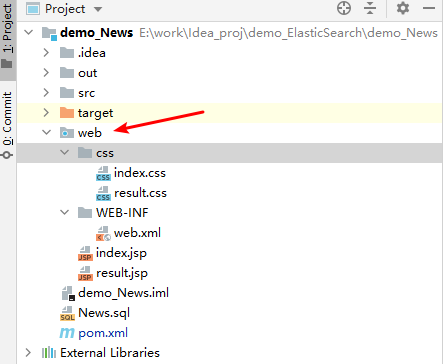Image resolution: width=443 pixels, height=364 pixels.
Task: Click the News.sql file icon
Action: [x=67, y=313]
